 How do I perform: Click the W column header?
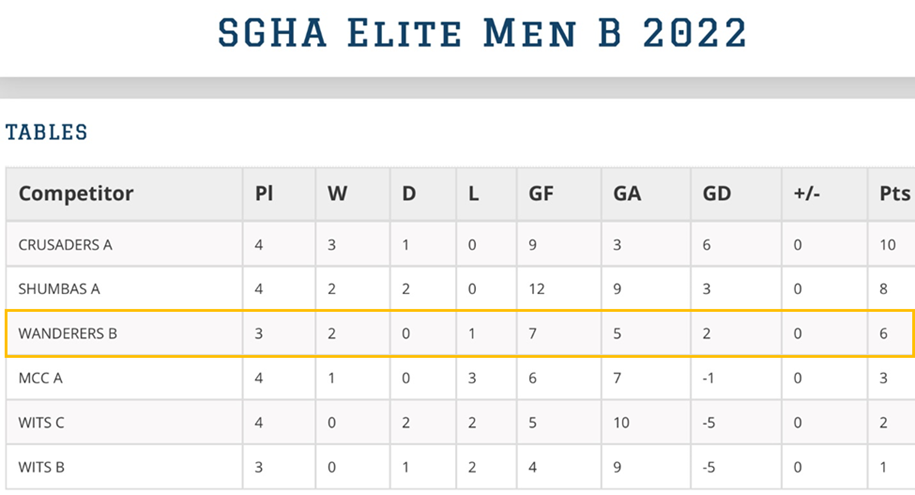337,193
